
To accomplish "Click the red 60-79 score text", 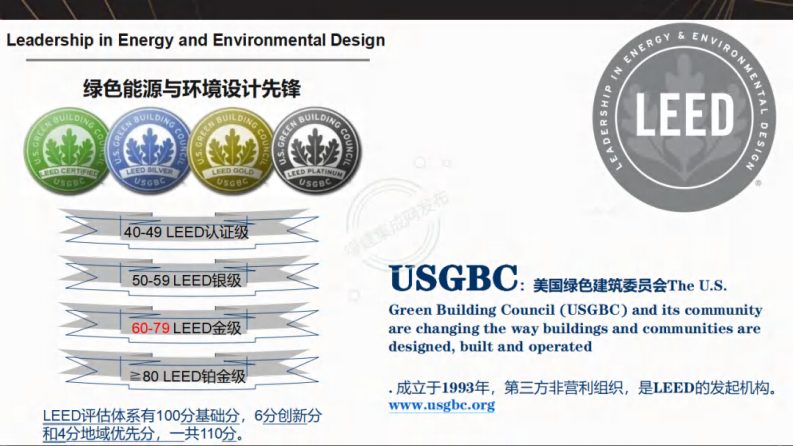I will (x=150, y=328).
